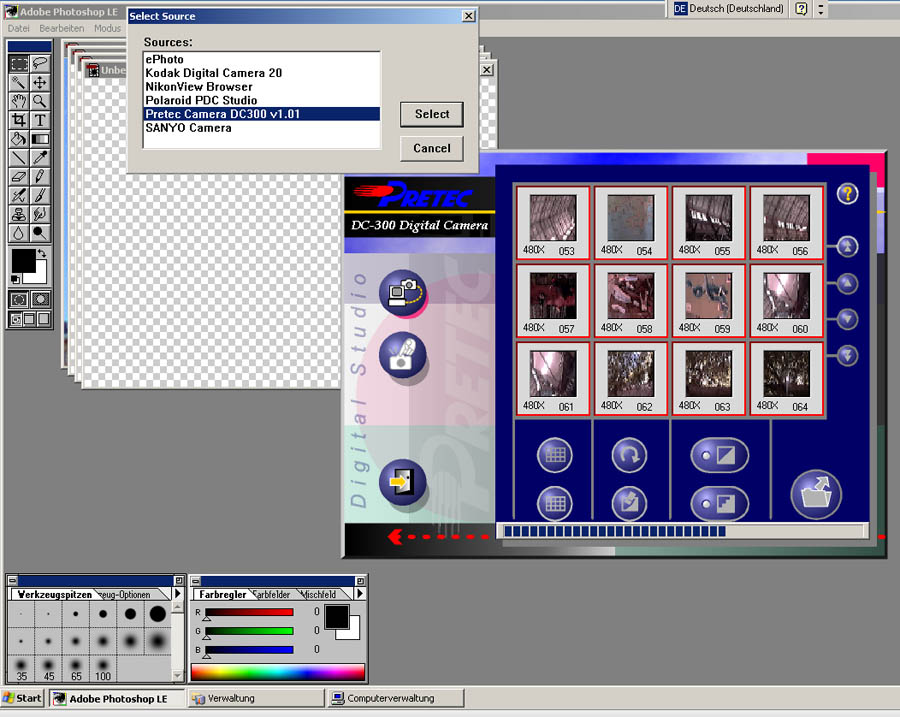Select the Type tool
The height and width of the screenshot is (717, 900).
coord(40,120)
